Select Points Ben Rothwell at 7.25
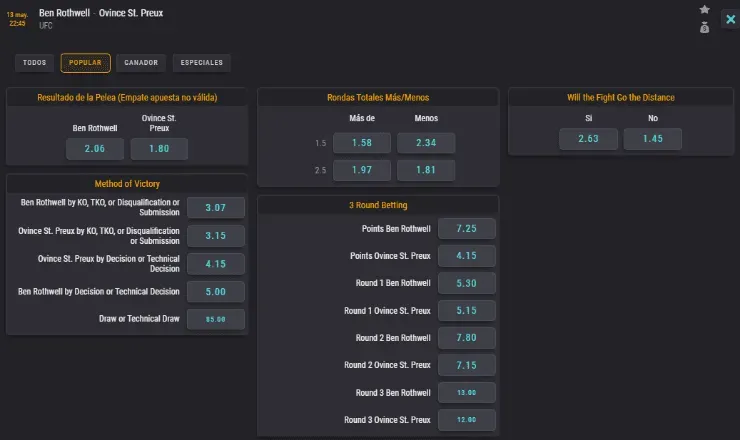 pyautogui.click(x=466, y=229)
